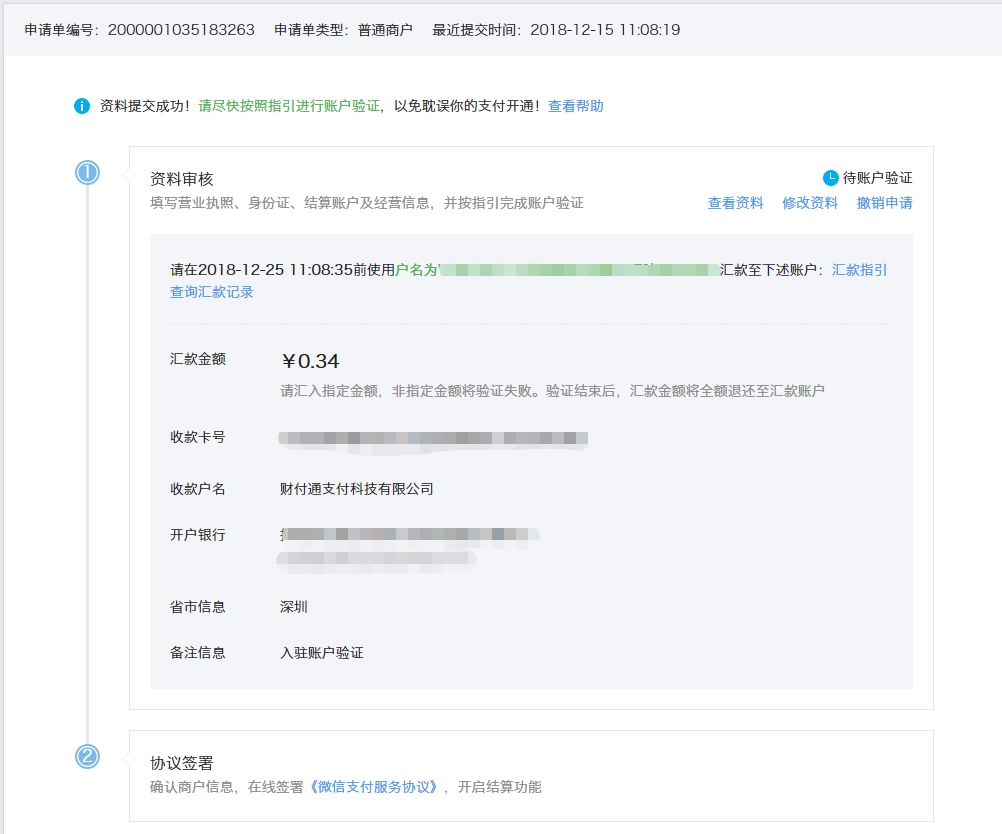
Task: Click the remark value 入驻账户验证
Action: [x=322, y=653]
